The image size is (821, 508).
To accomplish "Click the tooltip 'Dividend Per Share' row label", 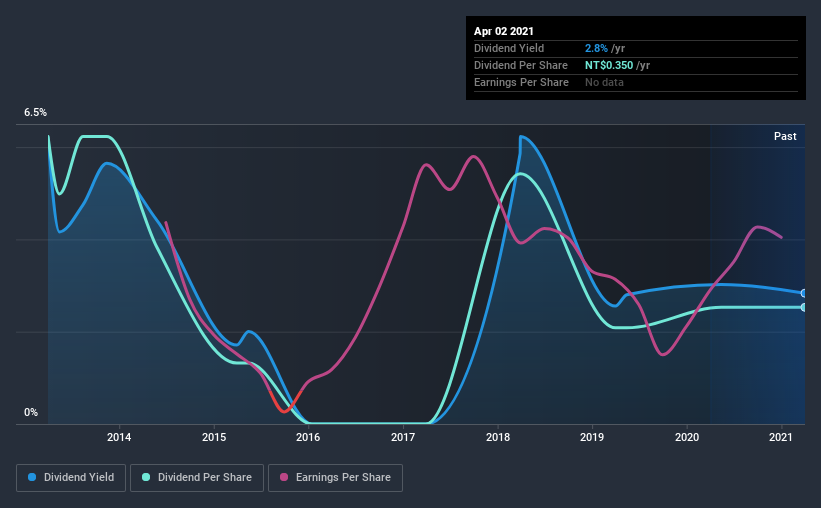I will click(x=520, y=65).
